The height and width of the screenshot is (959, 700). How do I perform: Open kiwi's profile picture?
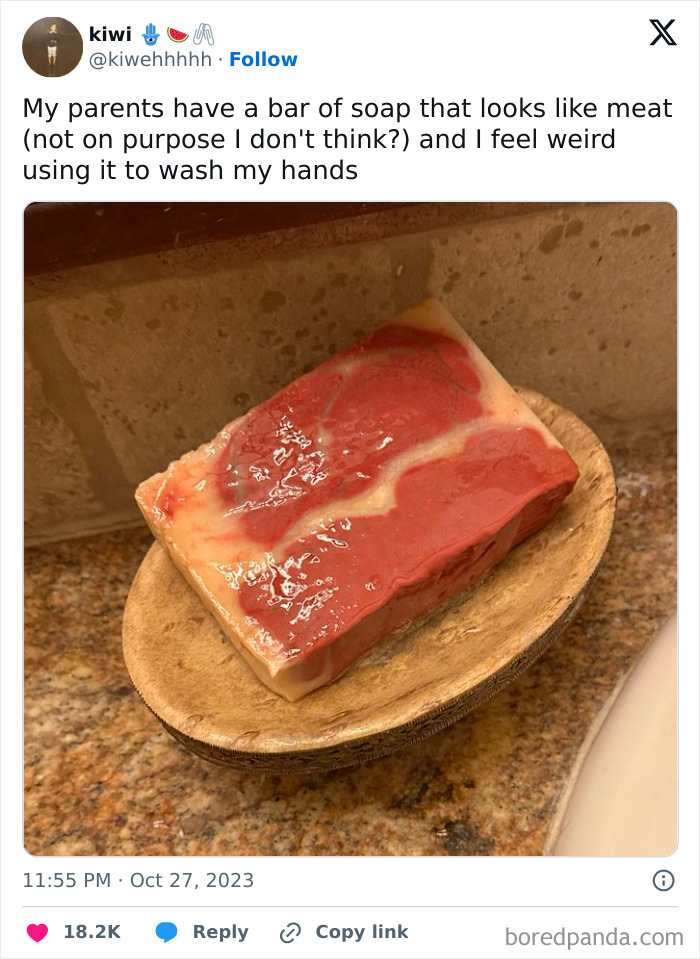51,45
